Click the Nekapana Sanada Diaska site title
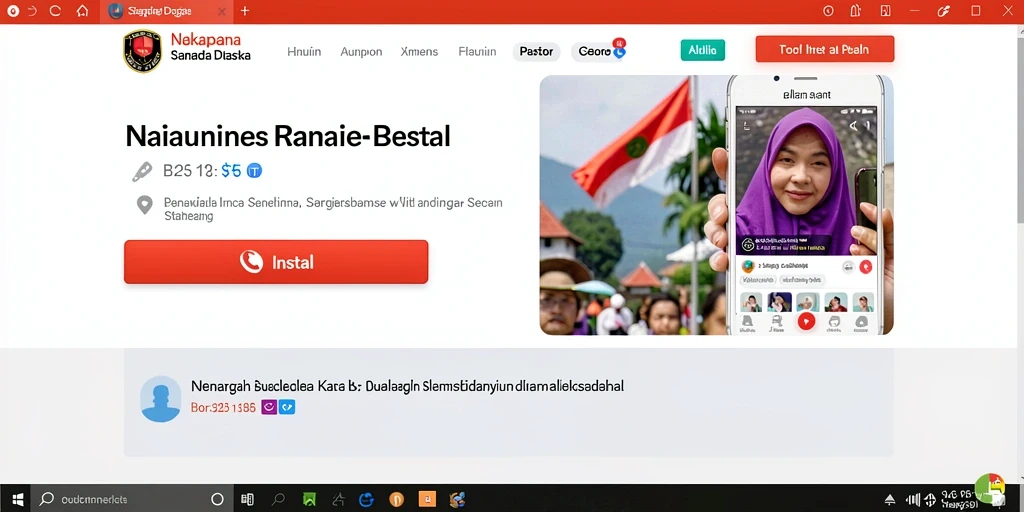 [210, 48]
